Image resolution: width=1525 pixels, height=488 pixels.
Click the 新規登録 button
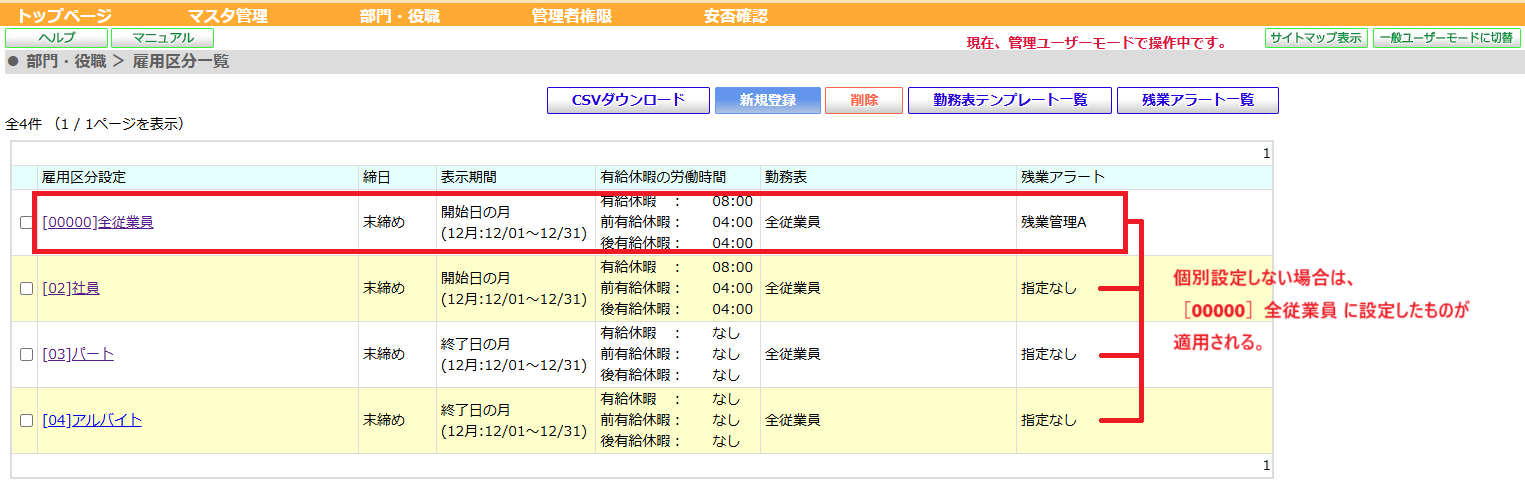(x=768, y=100)
